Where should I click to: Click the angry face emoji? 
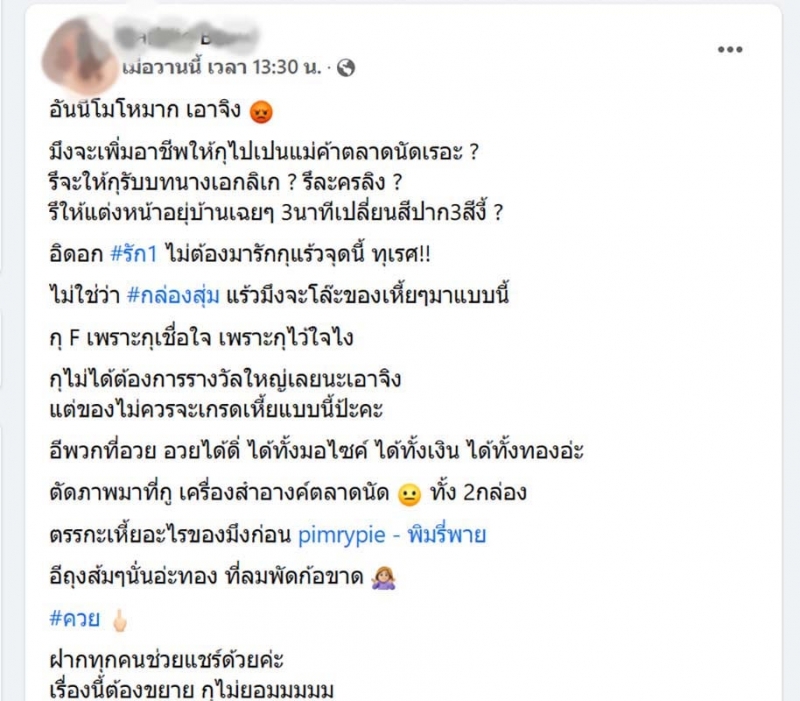(261, 112)
